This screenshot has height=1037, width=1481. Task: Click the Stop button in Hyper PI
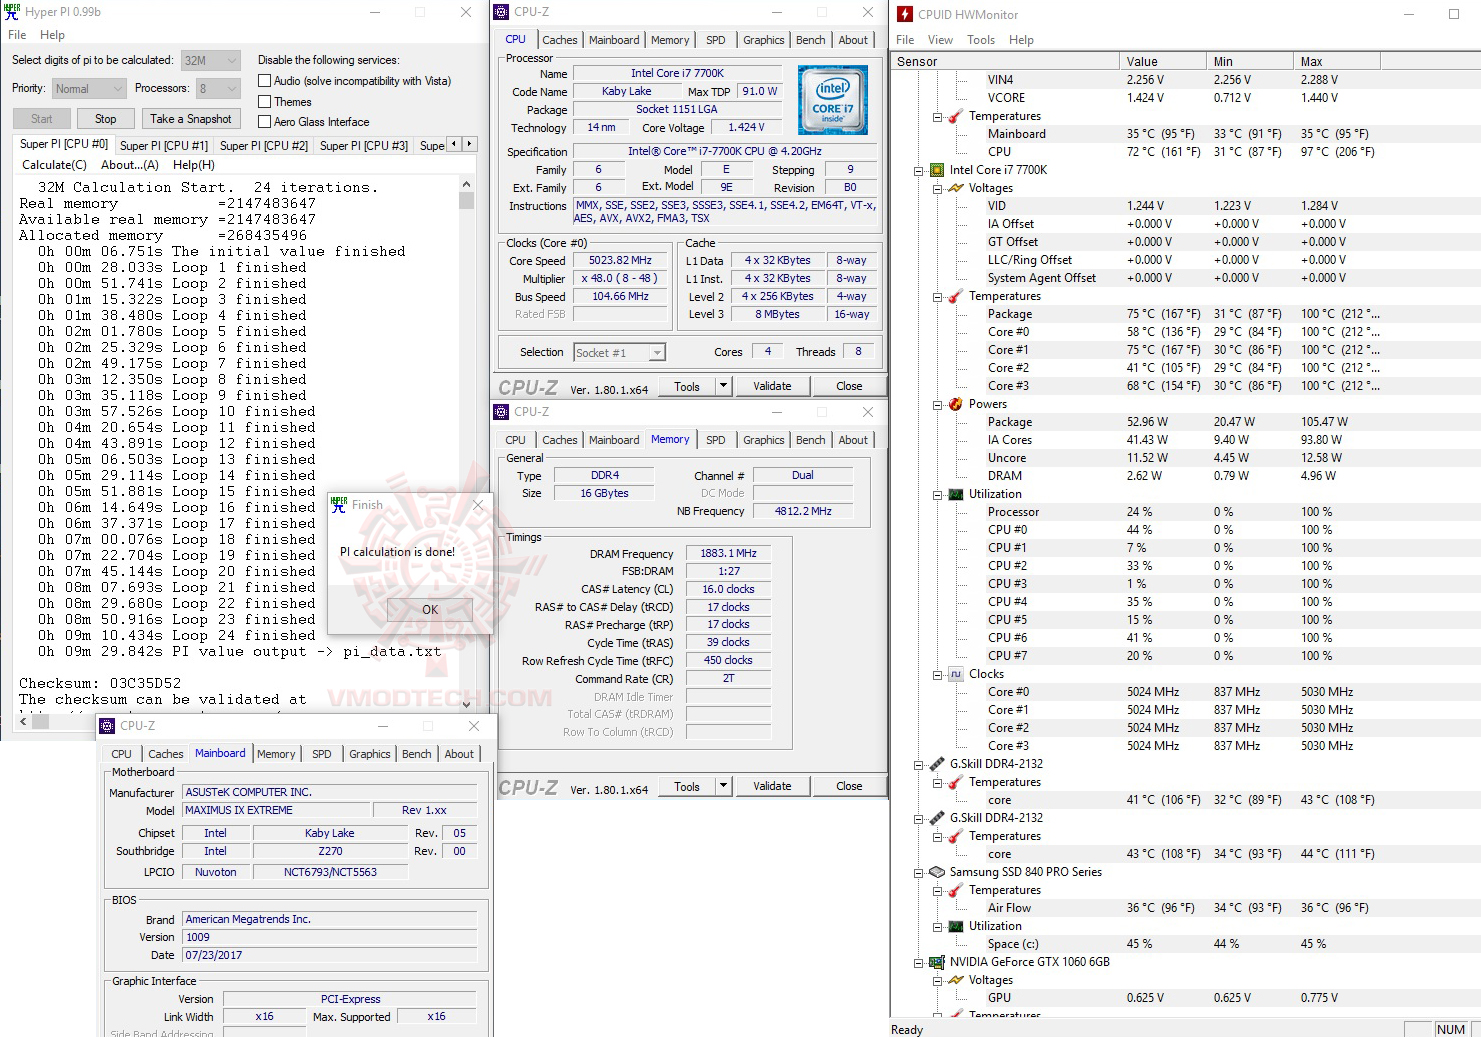pyautogui.click(x=106, y=119)
